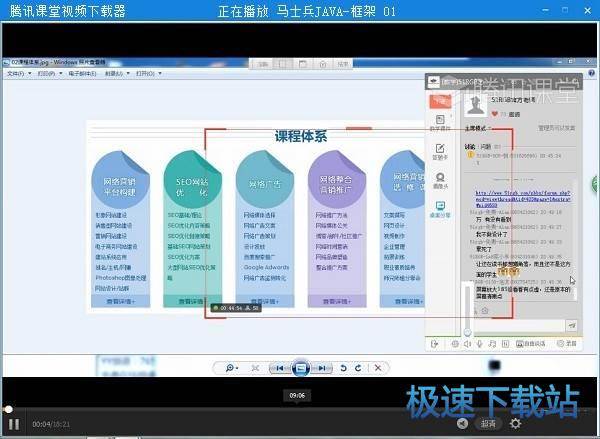This screenshot has height=439, width=600.
Task: Click the heart like icon
Action: point(494,114)
